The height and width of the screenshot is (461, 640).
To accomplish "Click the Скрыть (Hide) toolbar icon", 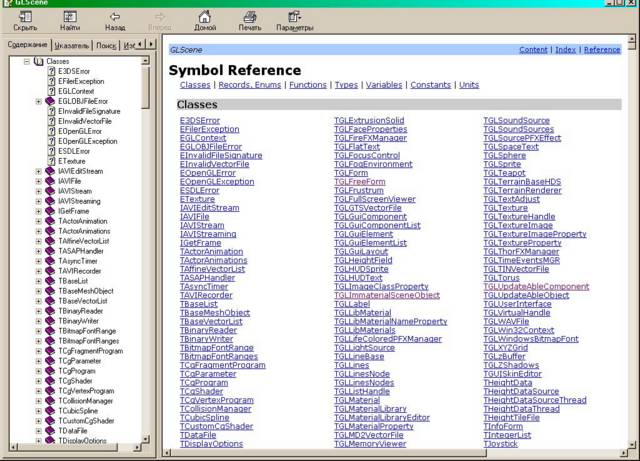I will [x=25, y=17].
